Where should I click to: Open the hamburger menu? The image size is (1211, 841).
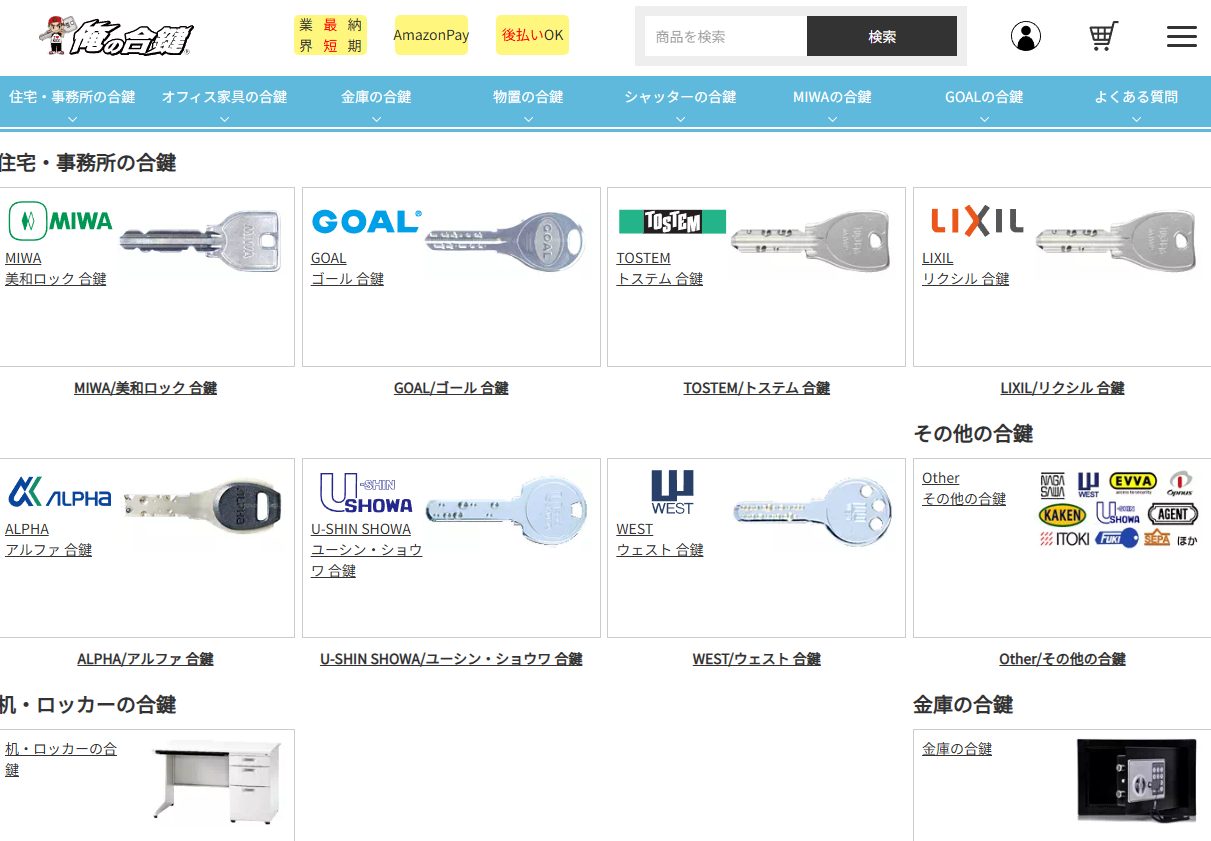point(1181,37)
